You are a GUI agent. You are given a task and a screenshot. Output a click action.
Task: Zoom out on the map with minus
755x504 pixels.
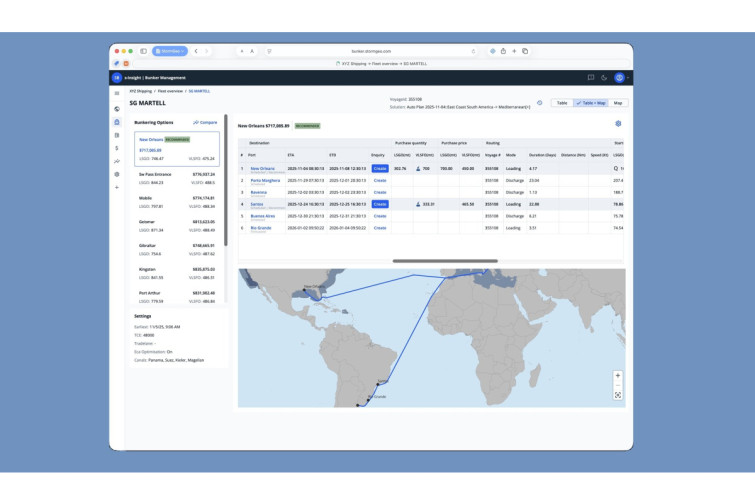(618, 385)
